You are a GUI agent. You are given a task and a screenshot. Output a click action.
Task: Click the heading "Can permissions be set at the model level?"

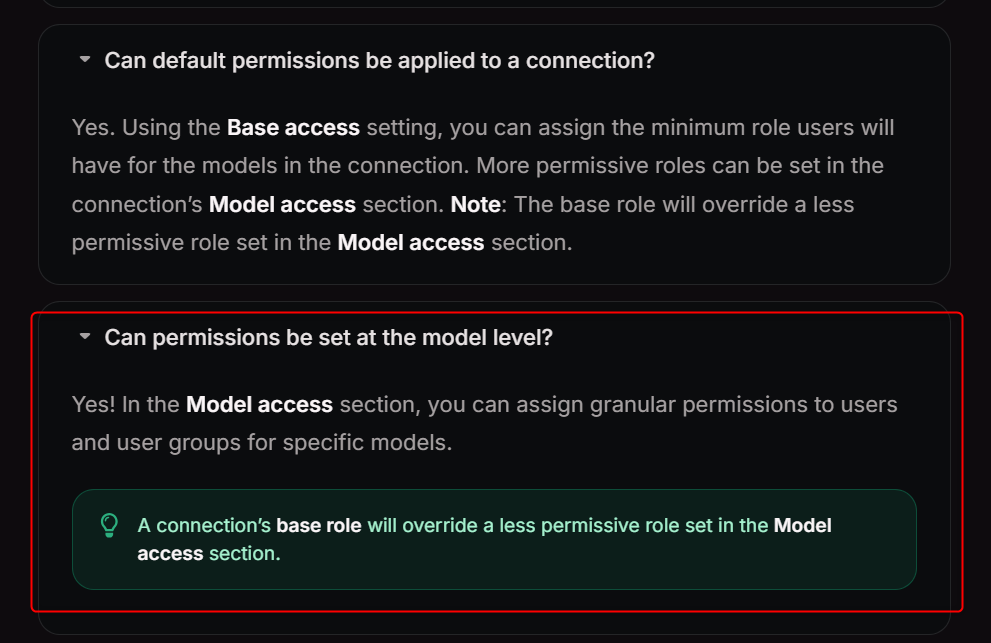point(328,338)
